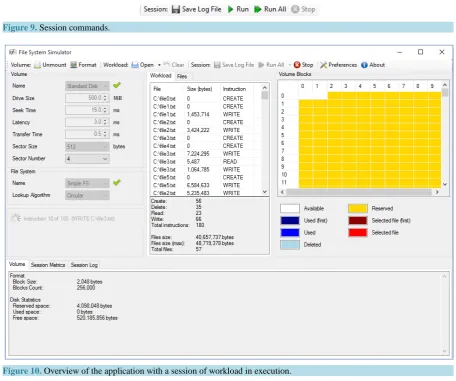The image size is (456, 381).
Task: Select the READ row sized 5,487
Action: (x=206, y=162)
